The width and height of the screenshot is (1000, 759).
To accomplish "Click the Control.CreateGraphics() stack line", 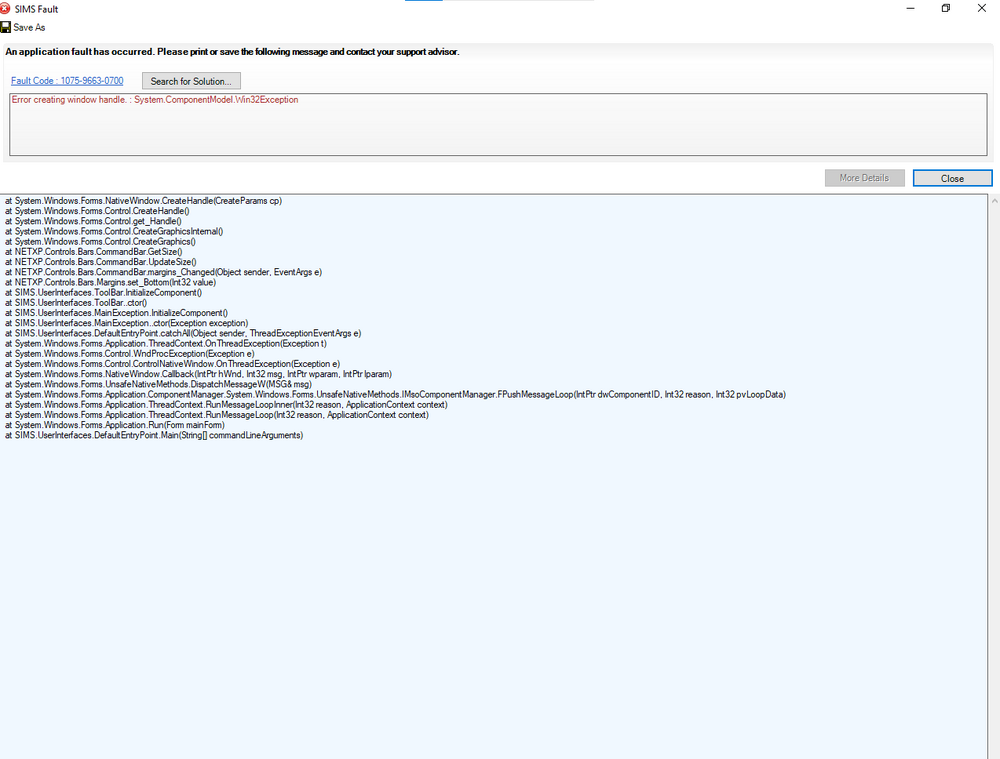I will click(x=100, y=242).
